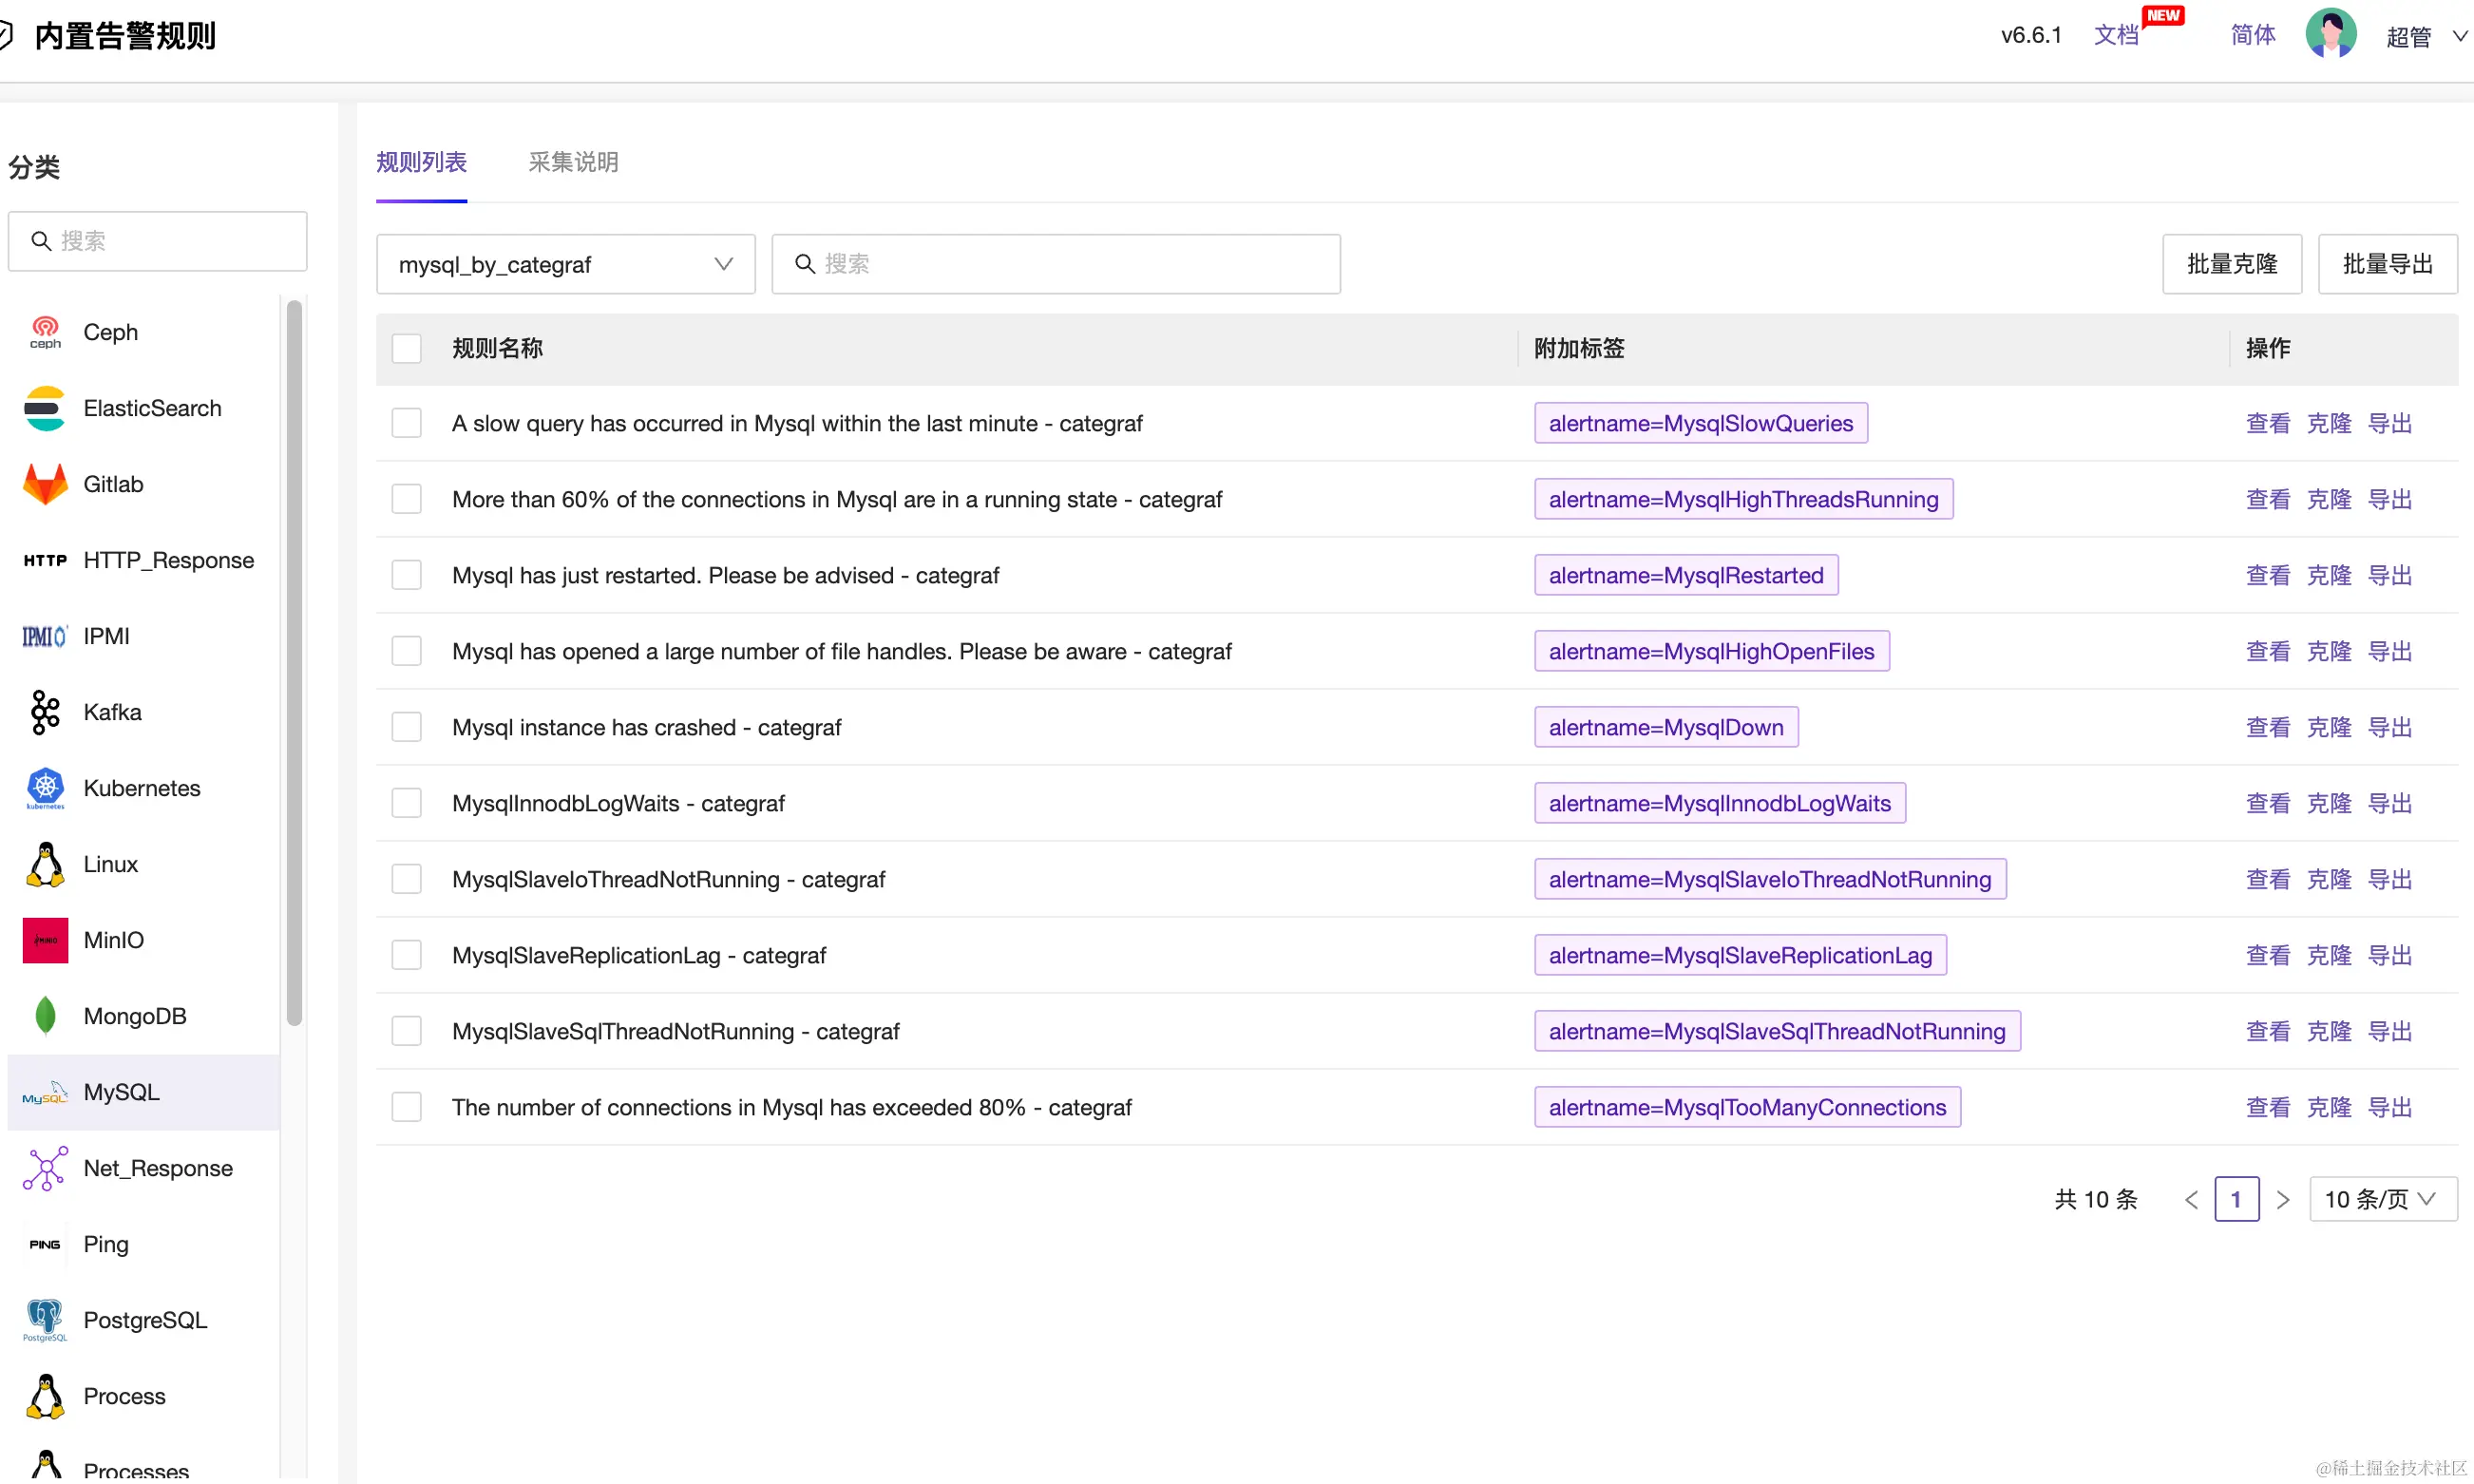2474x1484 pixels.
Task: Tick the checkbox for Mysql instance has crashed
Action: pos(406,727)
